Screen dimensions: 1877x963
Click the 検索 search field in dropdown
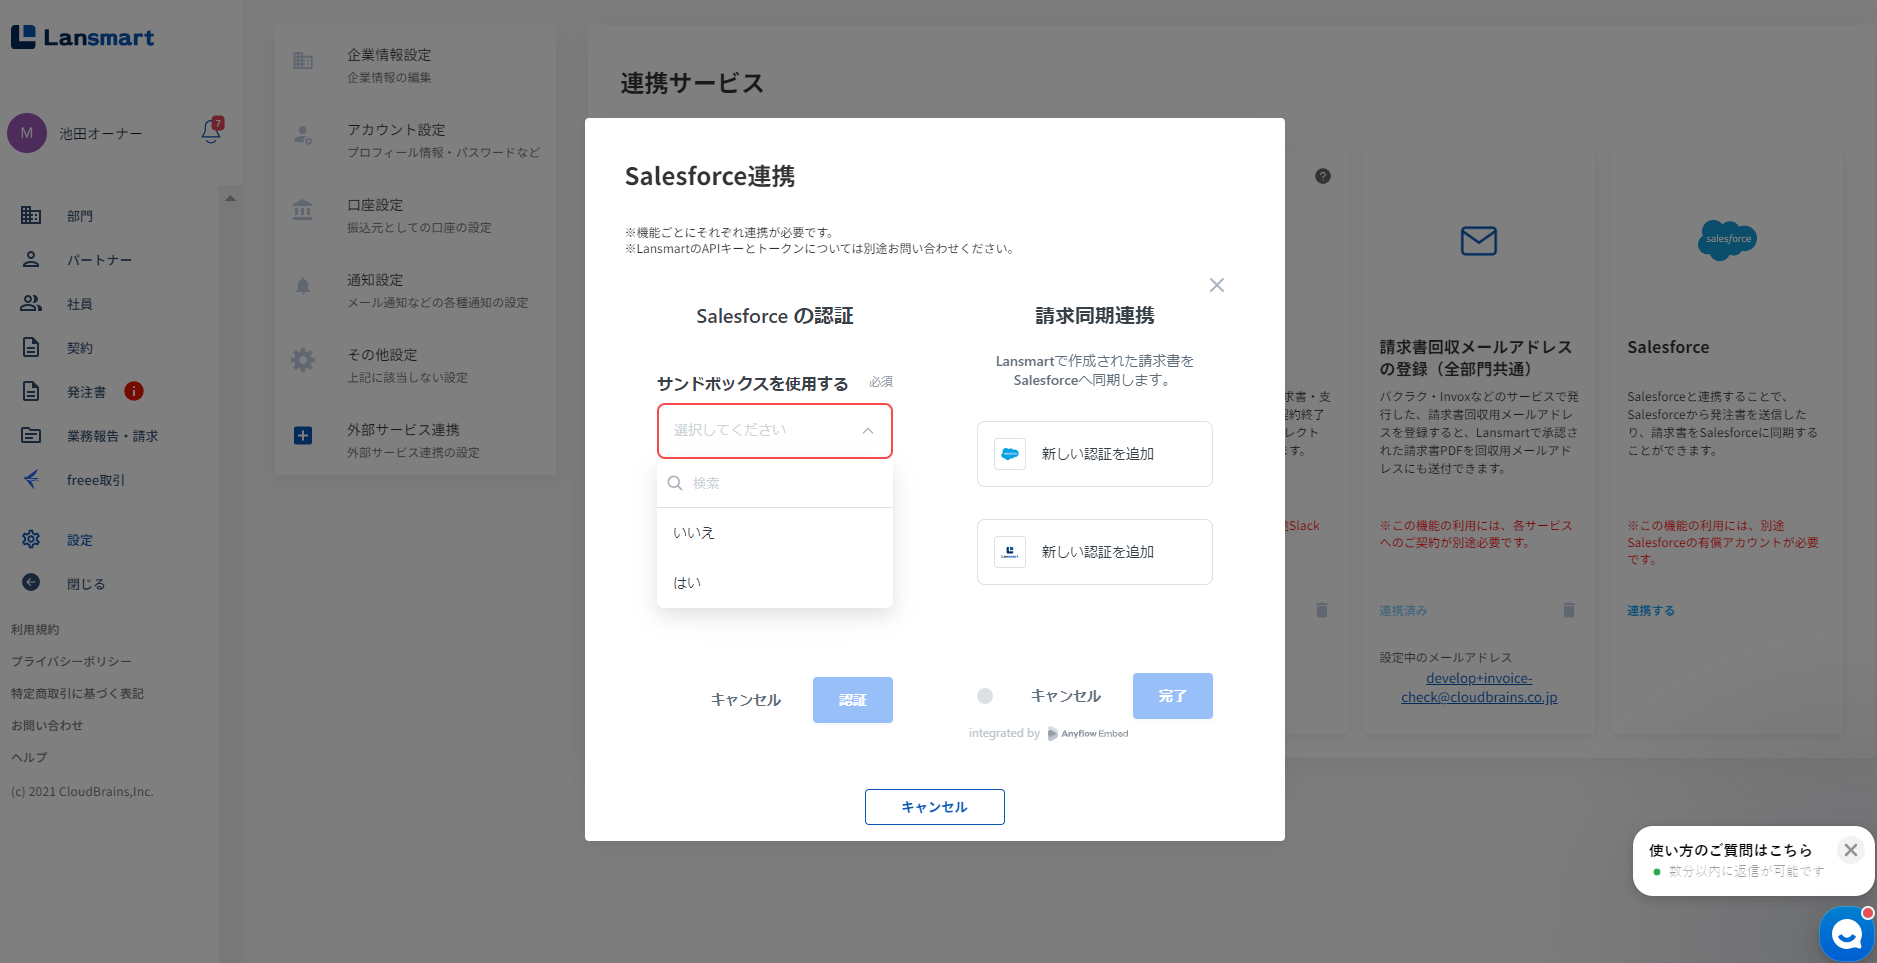(775, 483)
